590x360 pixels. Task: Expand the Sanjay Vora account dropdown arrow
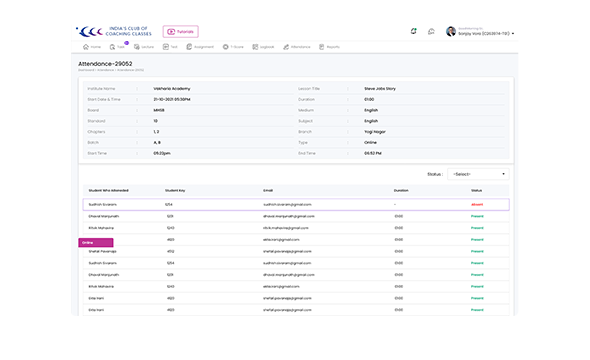(513, 33)
